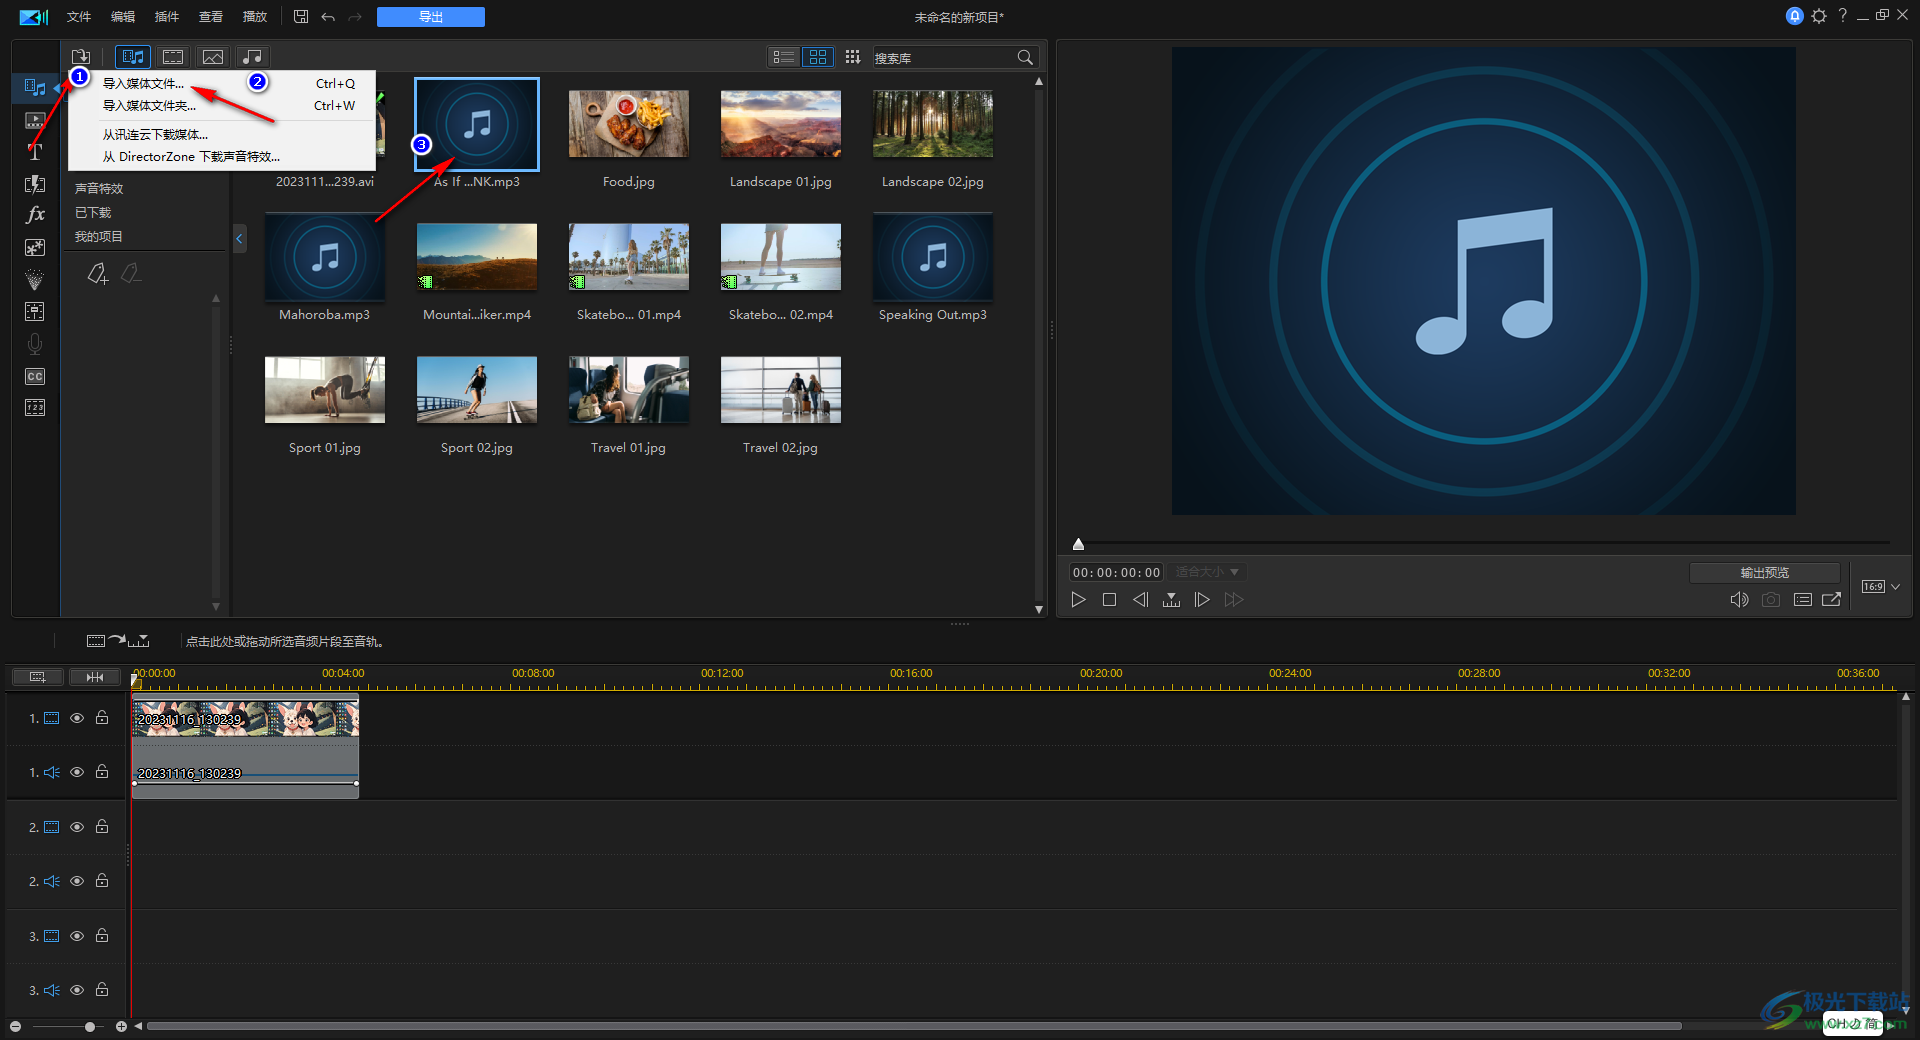Screen dimensions: 1920x1040
Task: Lock video track 1
Action: pyautogui.click(x=102, y=717)
